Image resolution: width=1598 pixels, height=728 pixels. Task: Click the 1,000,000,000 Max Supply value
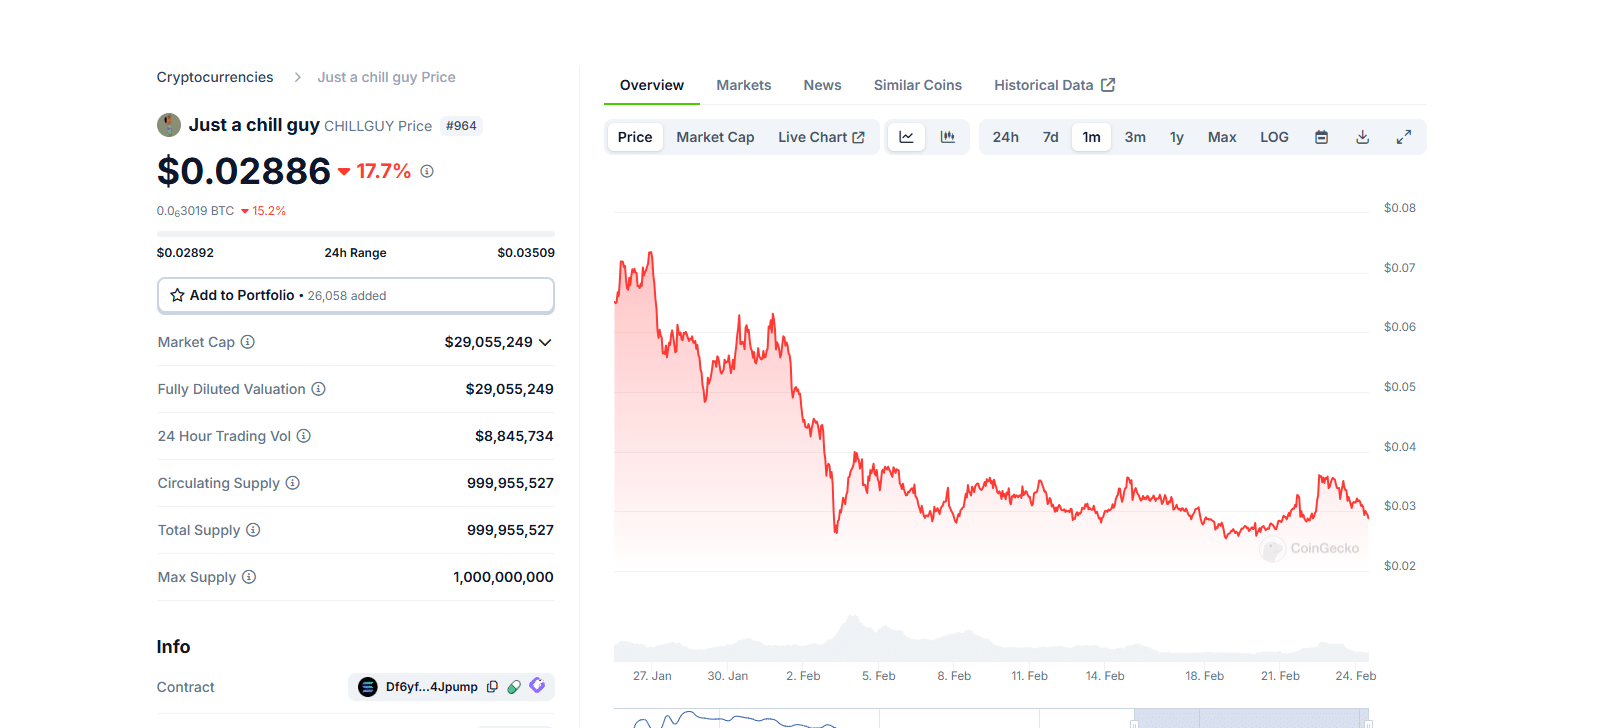tap(503, 577)
